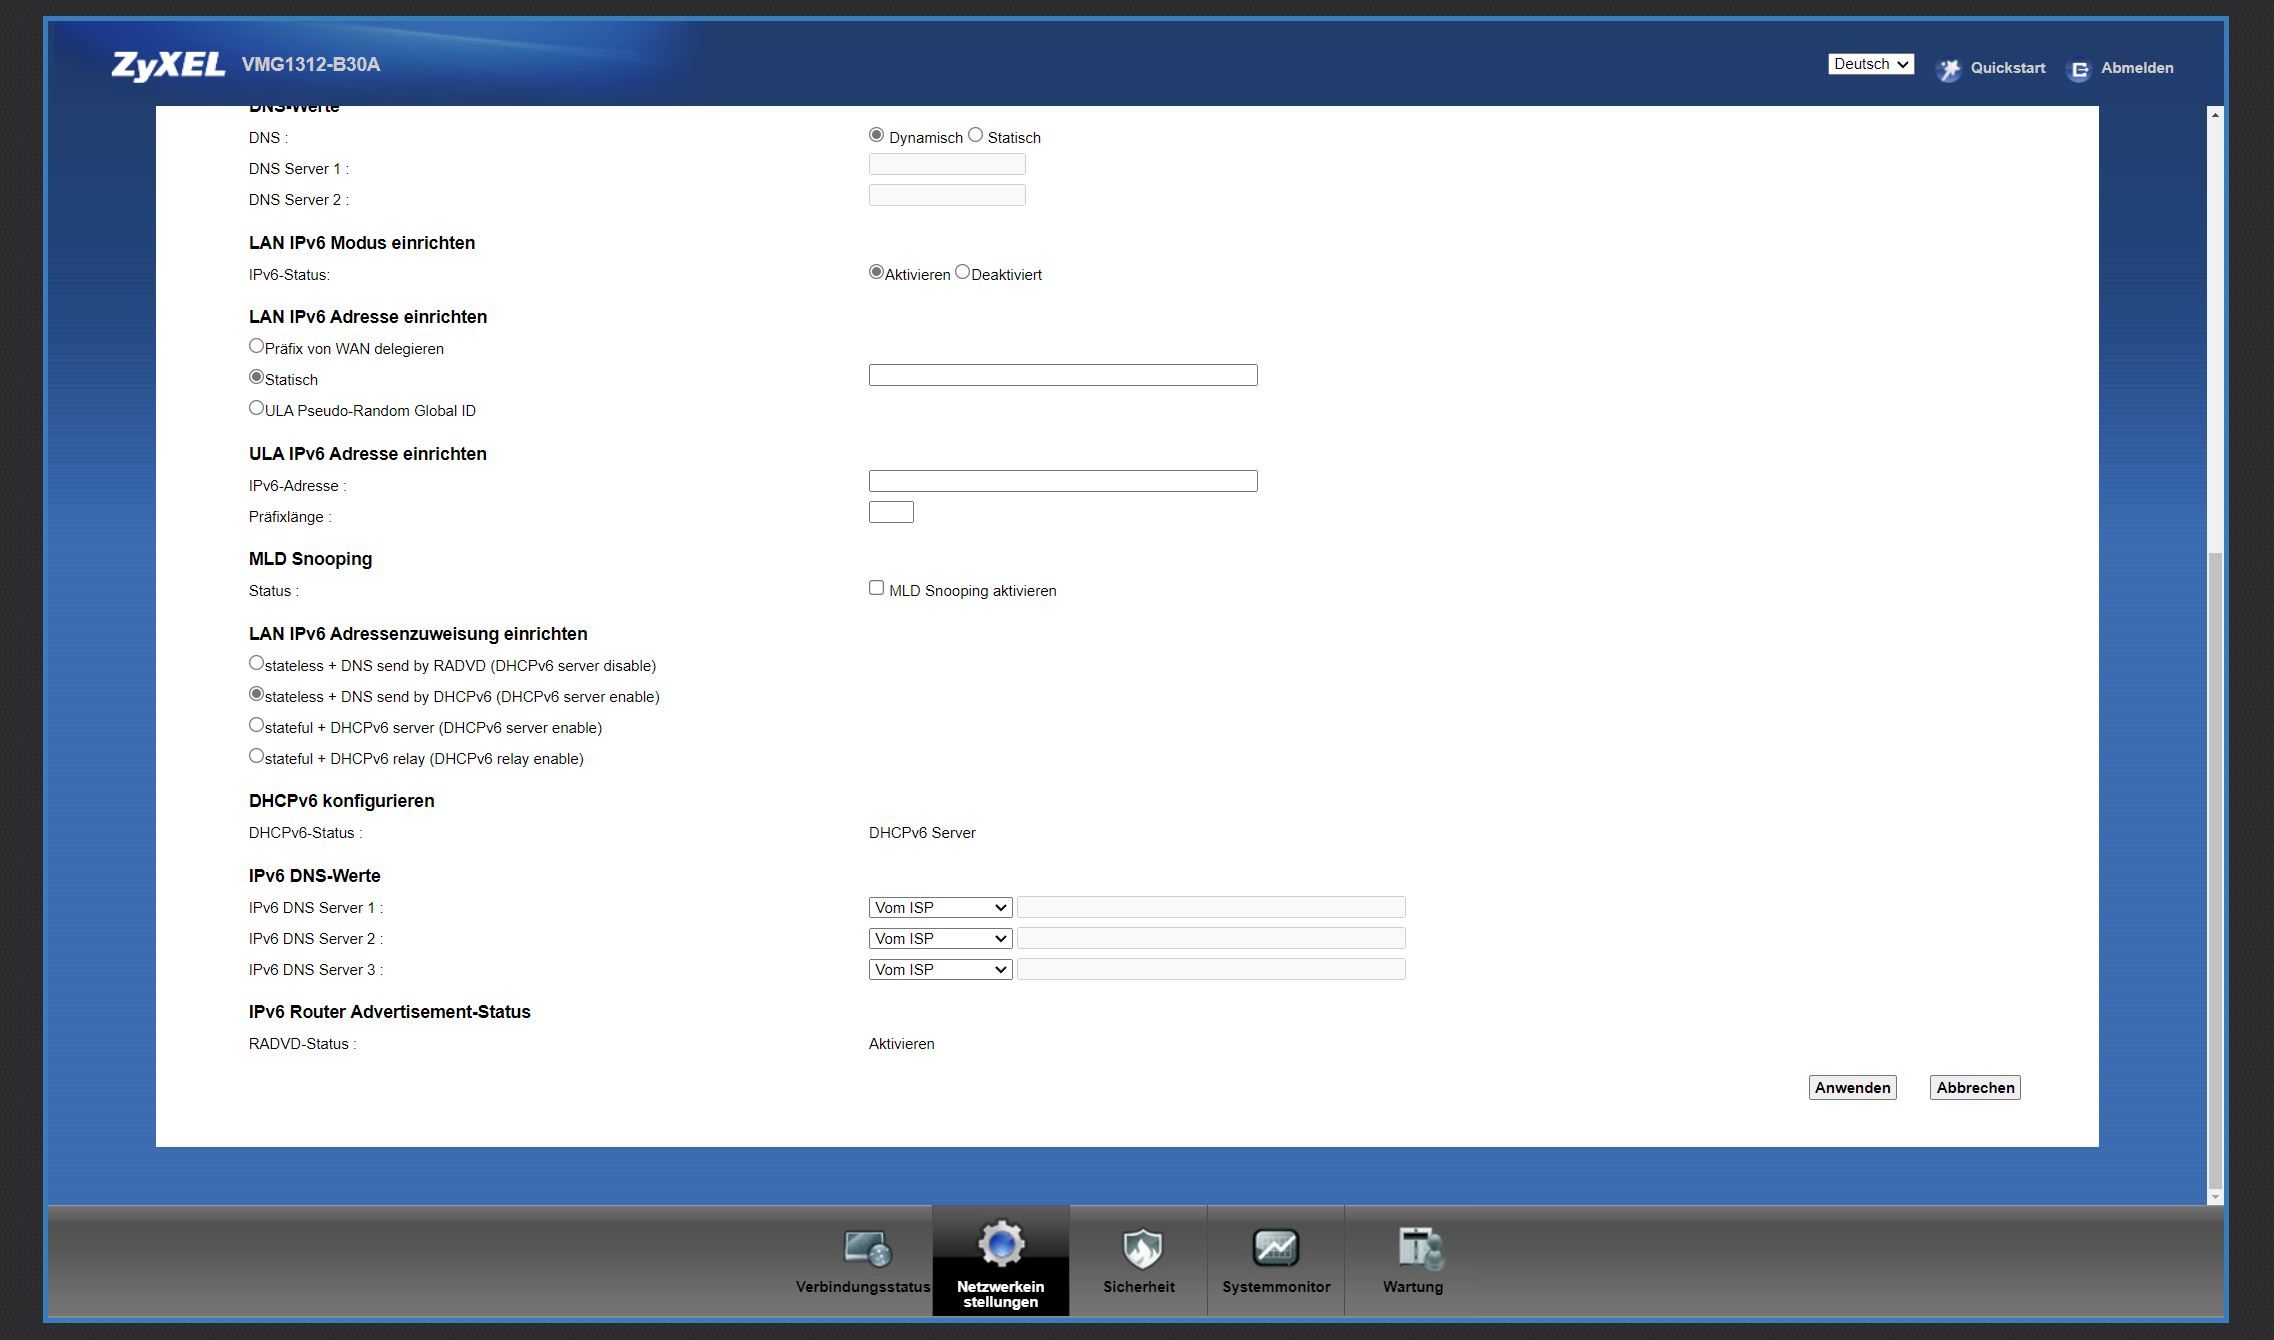Click the ULA IPv6-Adresse input field
The width and height of the screenshot is (2274, 1340).
click(1062, 481)
